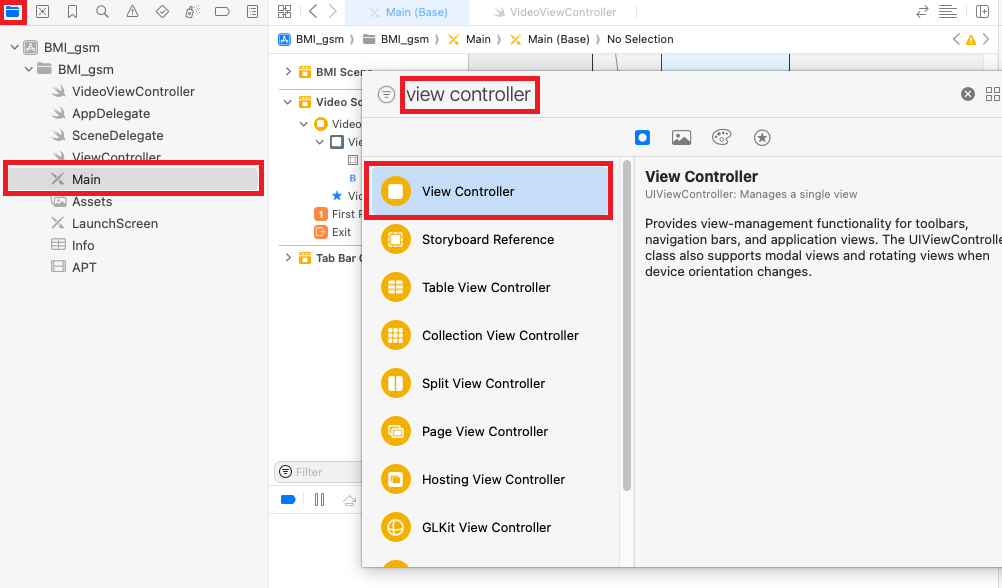Select Split View Controller object
This screenshot has height=588, width=1002.
click(x=489, y=383)
